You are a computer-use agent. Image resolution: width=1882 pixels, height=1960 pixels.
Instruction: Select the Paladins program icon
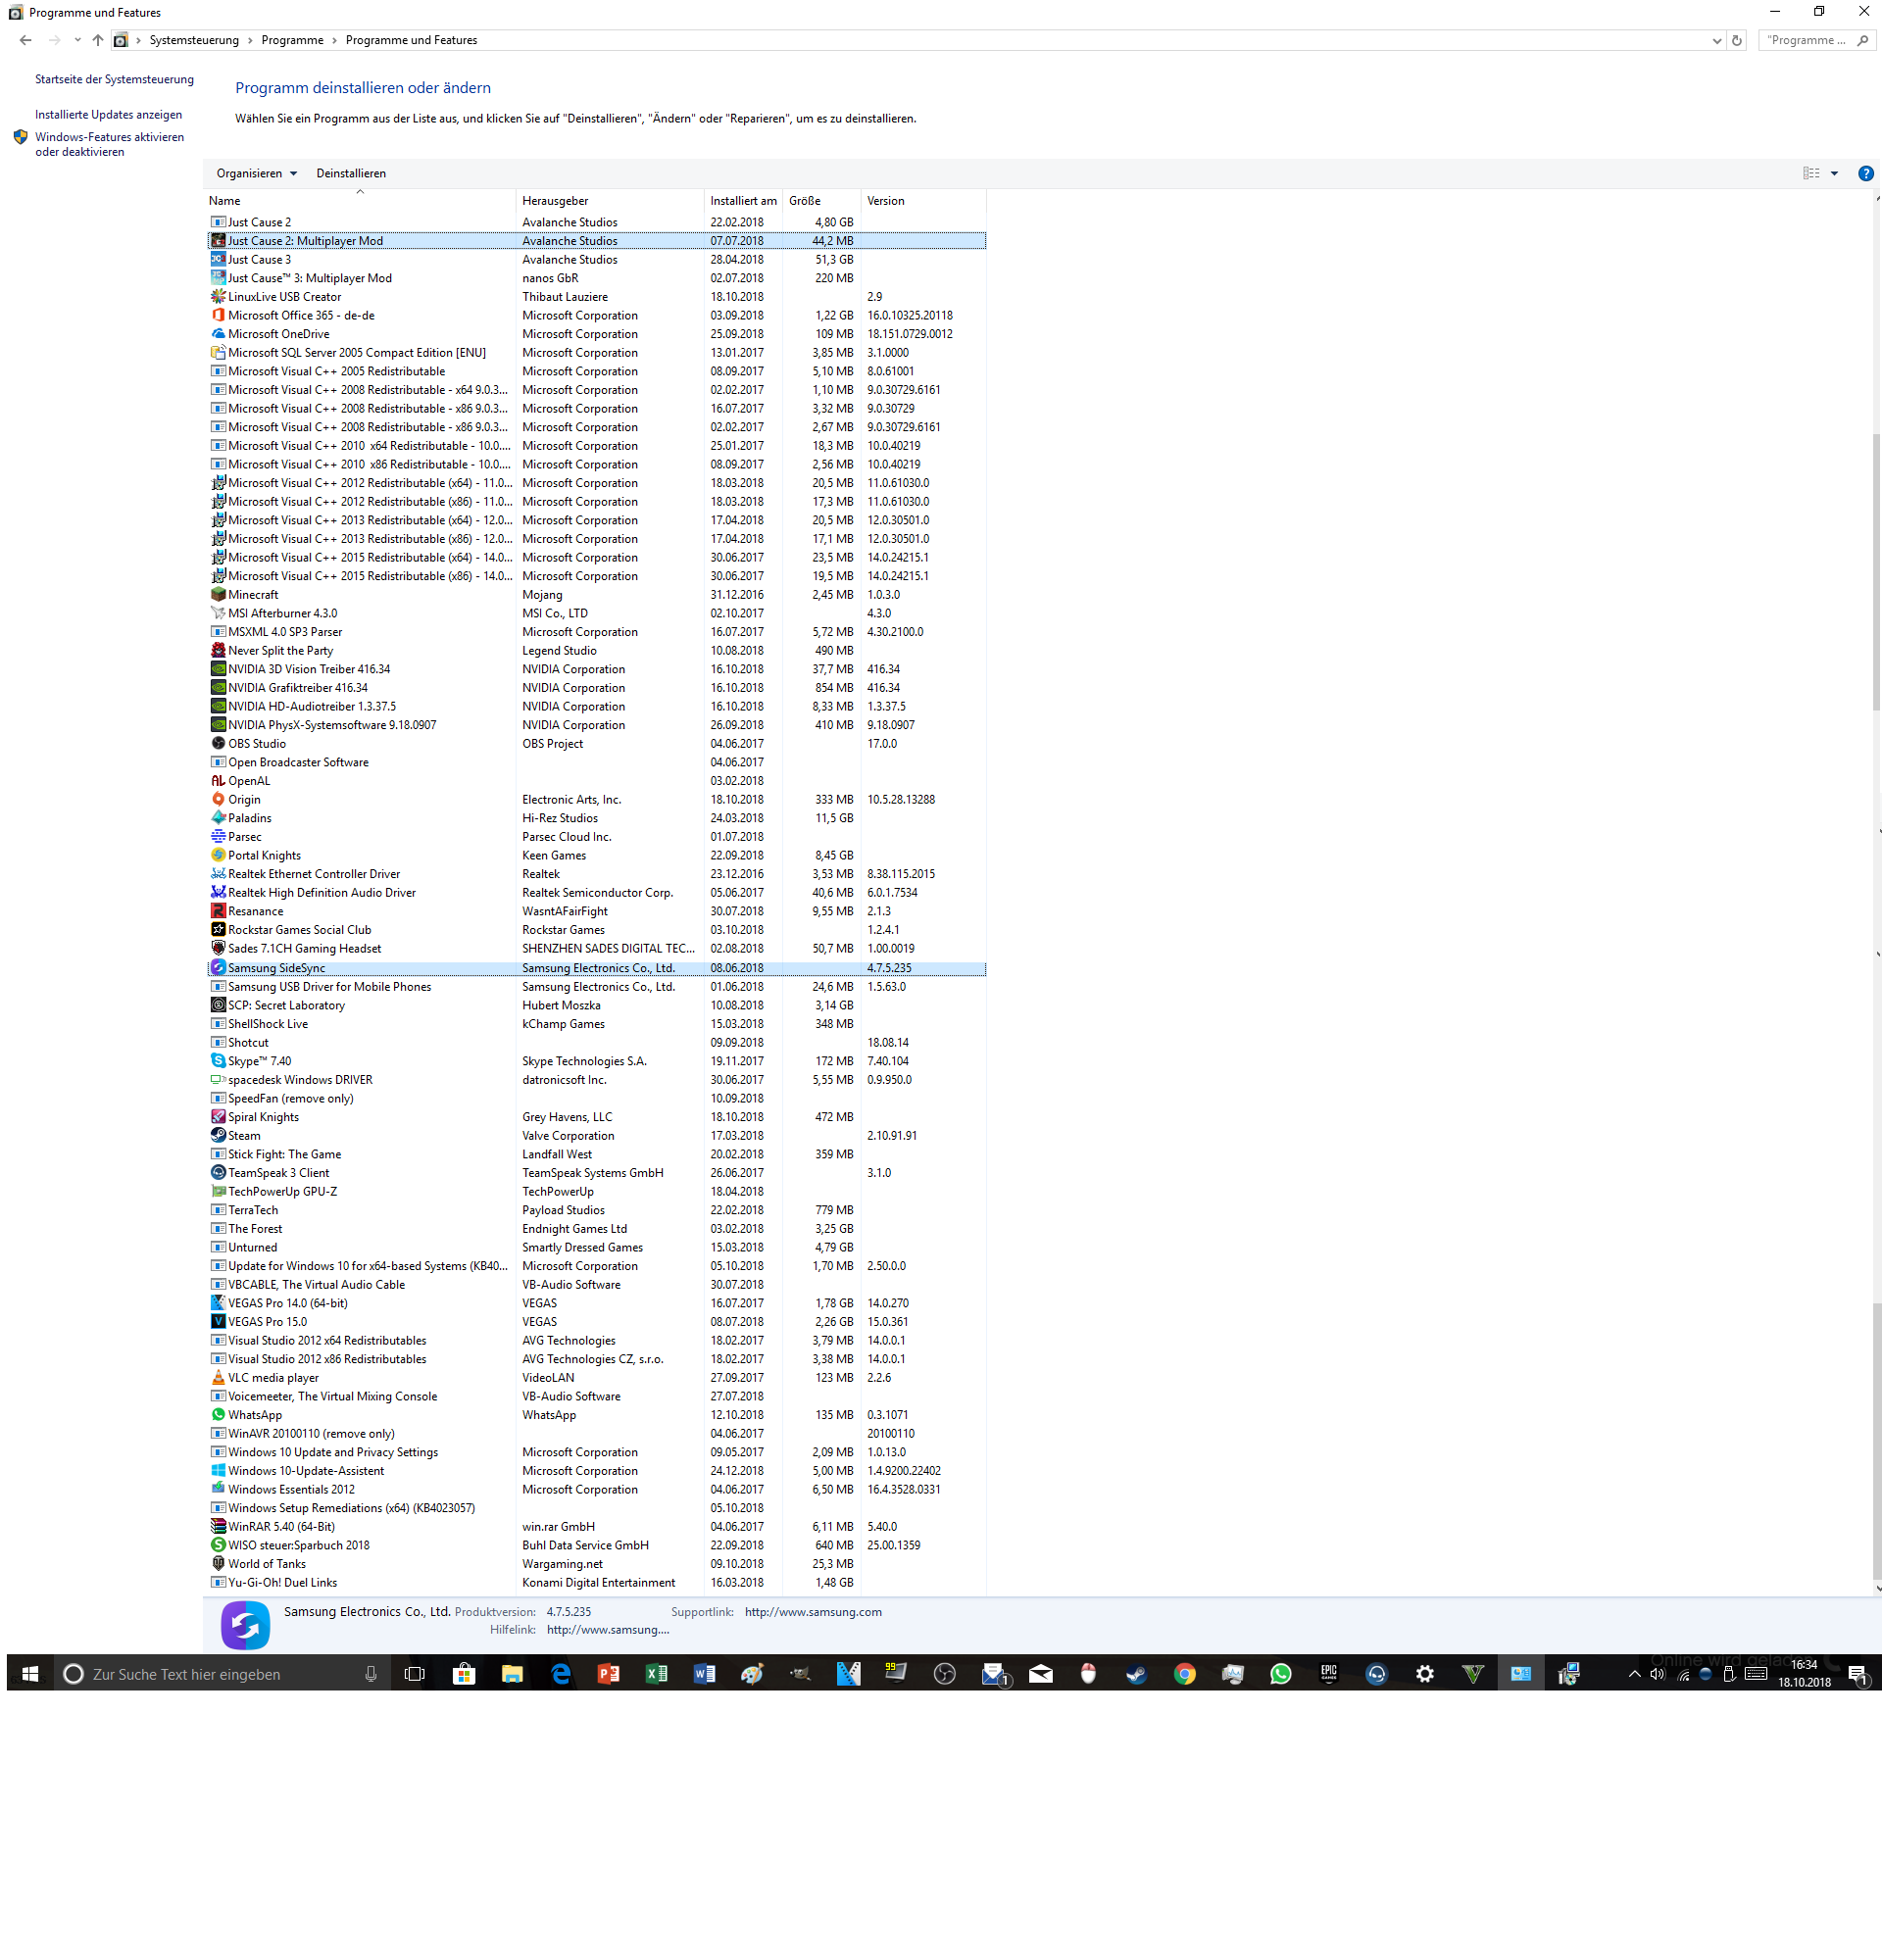(218, 818)
